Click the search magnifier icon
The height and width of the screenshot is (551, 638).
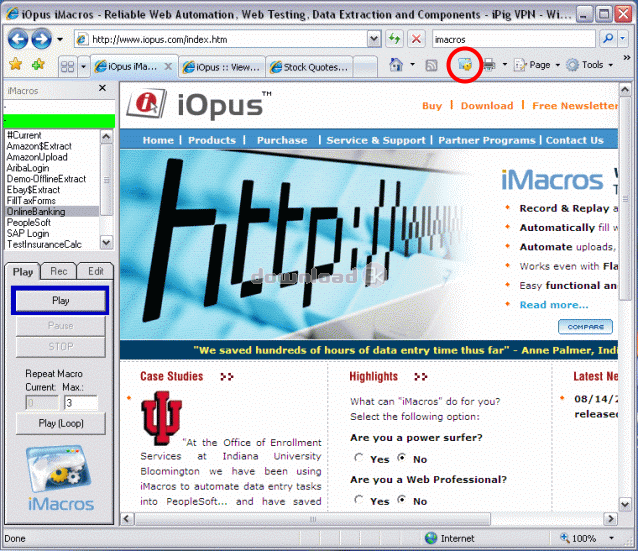pyautogui.click(x=609, y=38)
